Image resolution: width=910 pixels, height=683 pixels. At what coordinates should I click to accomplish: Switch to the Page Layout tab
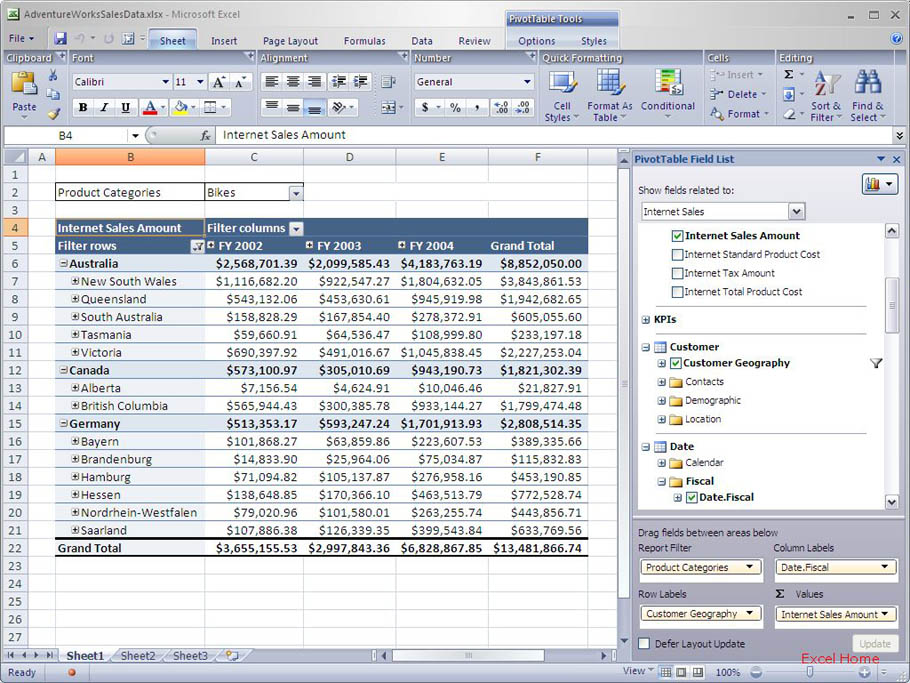(x=290, y=41)
